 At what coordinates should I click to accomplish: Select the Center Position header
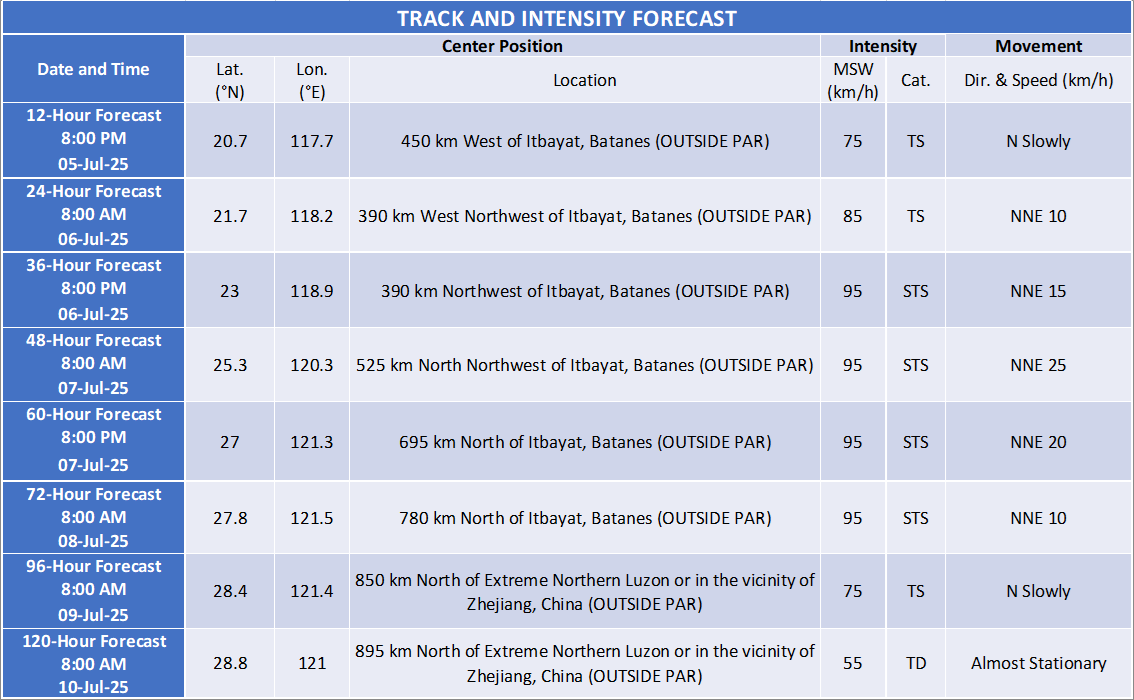pyautogui.click(x=502, y=46)
